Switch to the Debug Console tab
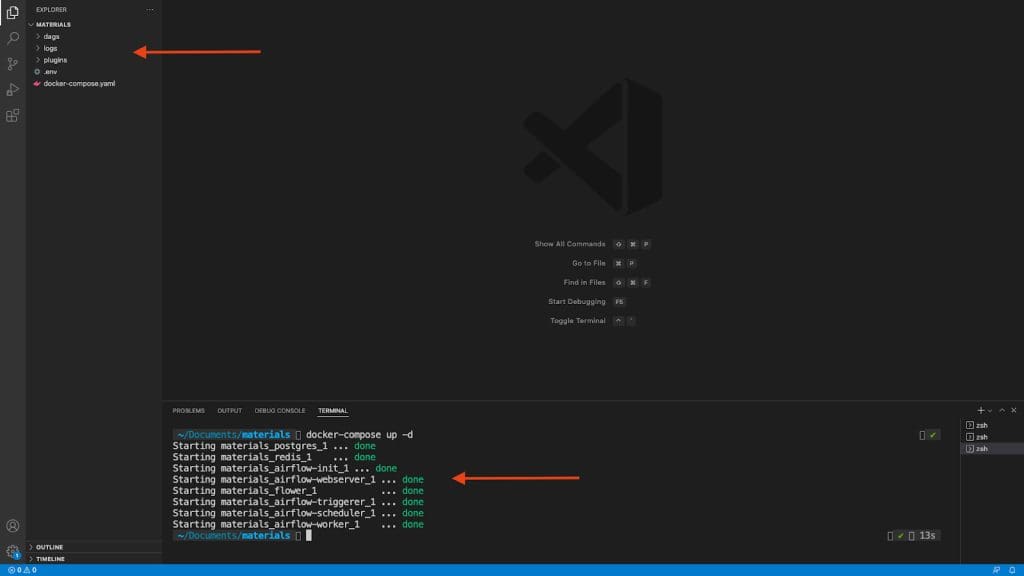1024x576 pixels. click(280, 411)
